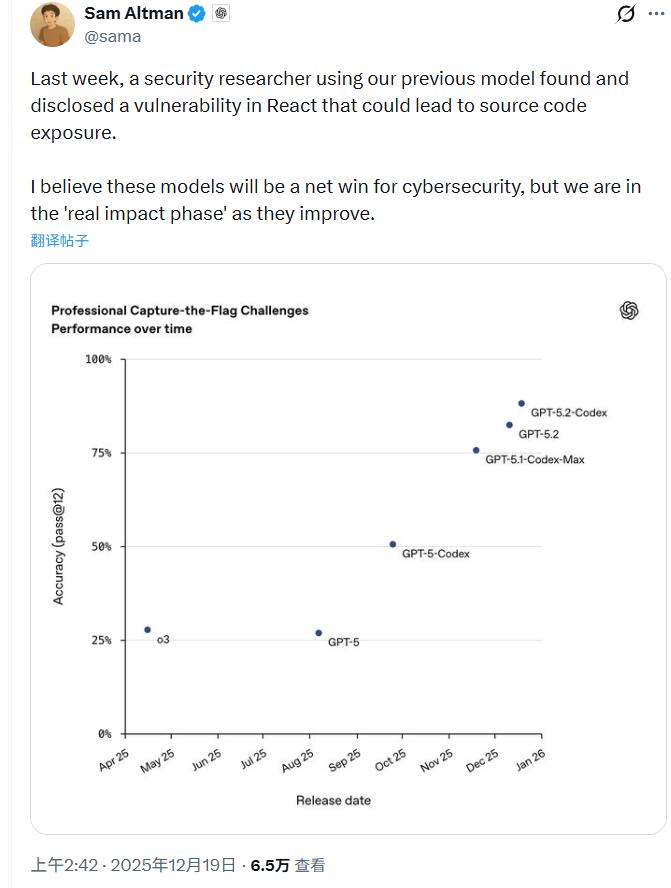671x888 pixels.
Task: Open the 6.5万 查看 view count
Action: pyautogui.click(x=287, y=865)
